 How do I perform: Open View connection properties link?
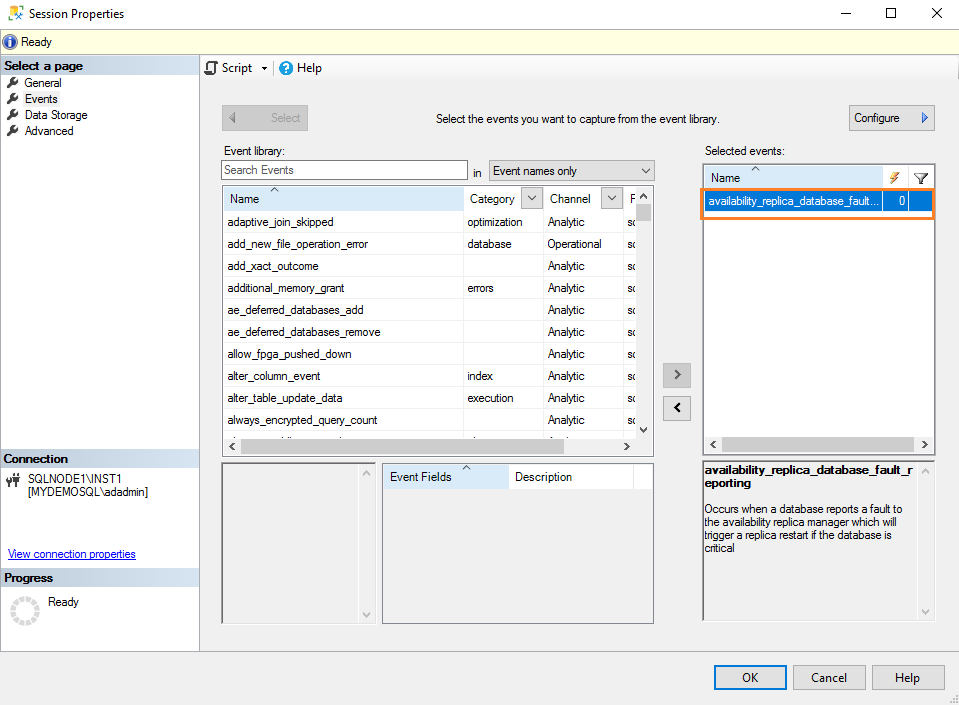(71, 554)
